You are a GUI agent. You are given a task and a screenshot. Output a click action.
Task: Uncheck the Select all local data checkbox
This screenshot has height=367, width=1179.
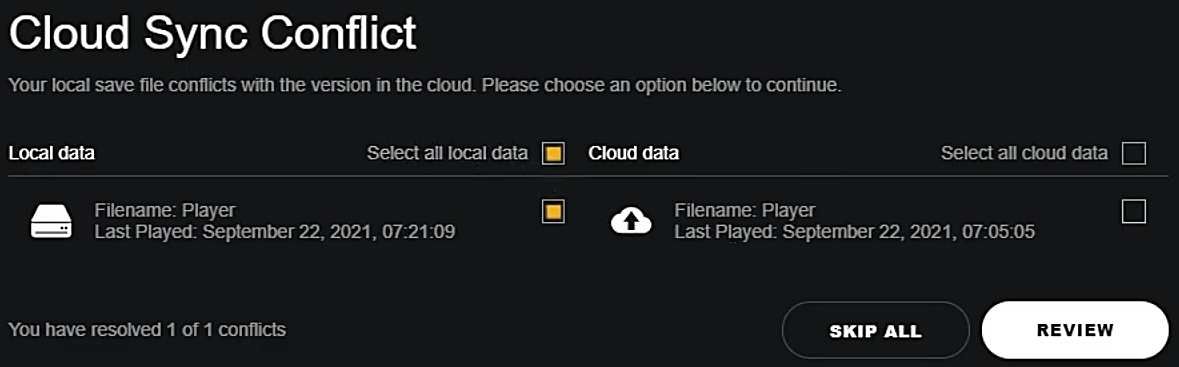pyautogui.click(x=553, y=153)
